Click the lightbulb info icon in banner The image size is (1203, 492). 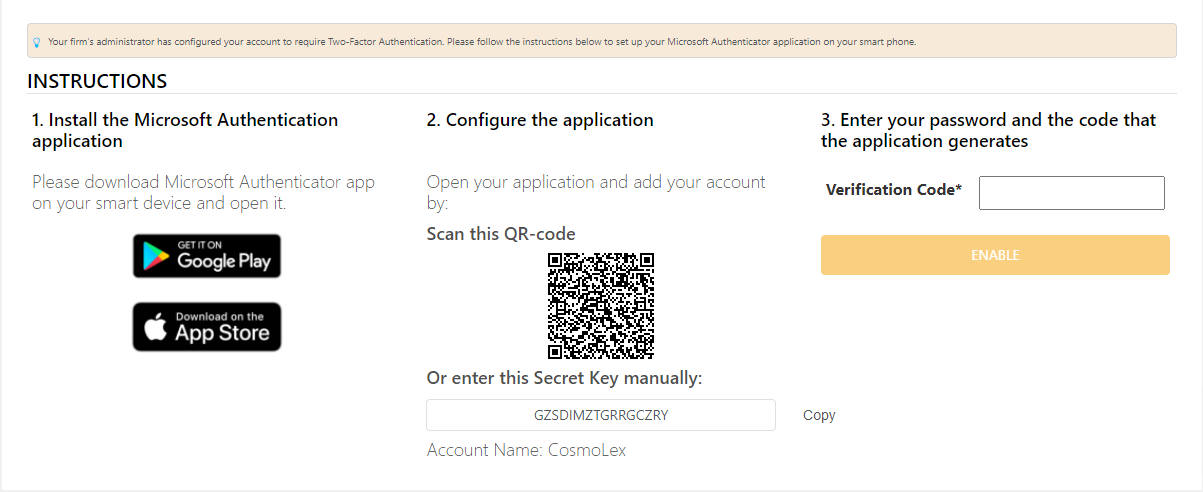37,42
